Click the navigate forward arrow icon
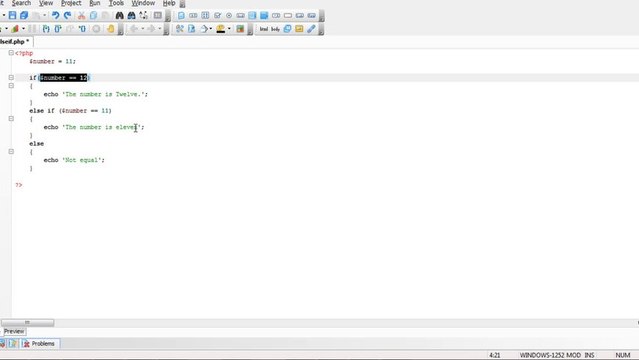This screenshot has width=639, height=360. click(151, 29)
